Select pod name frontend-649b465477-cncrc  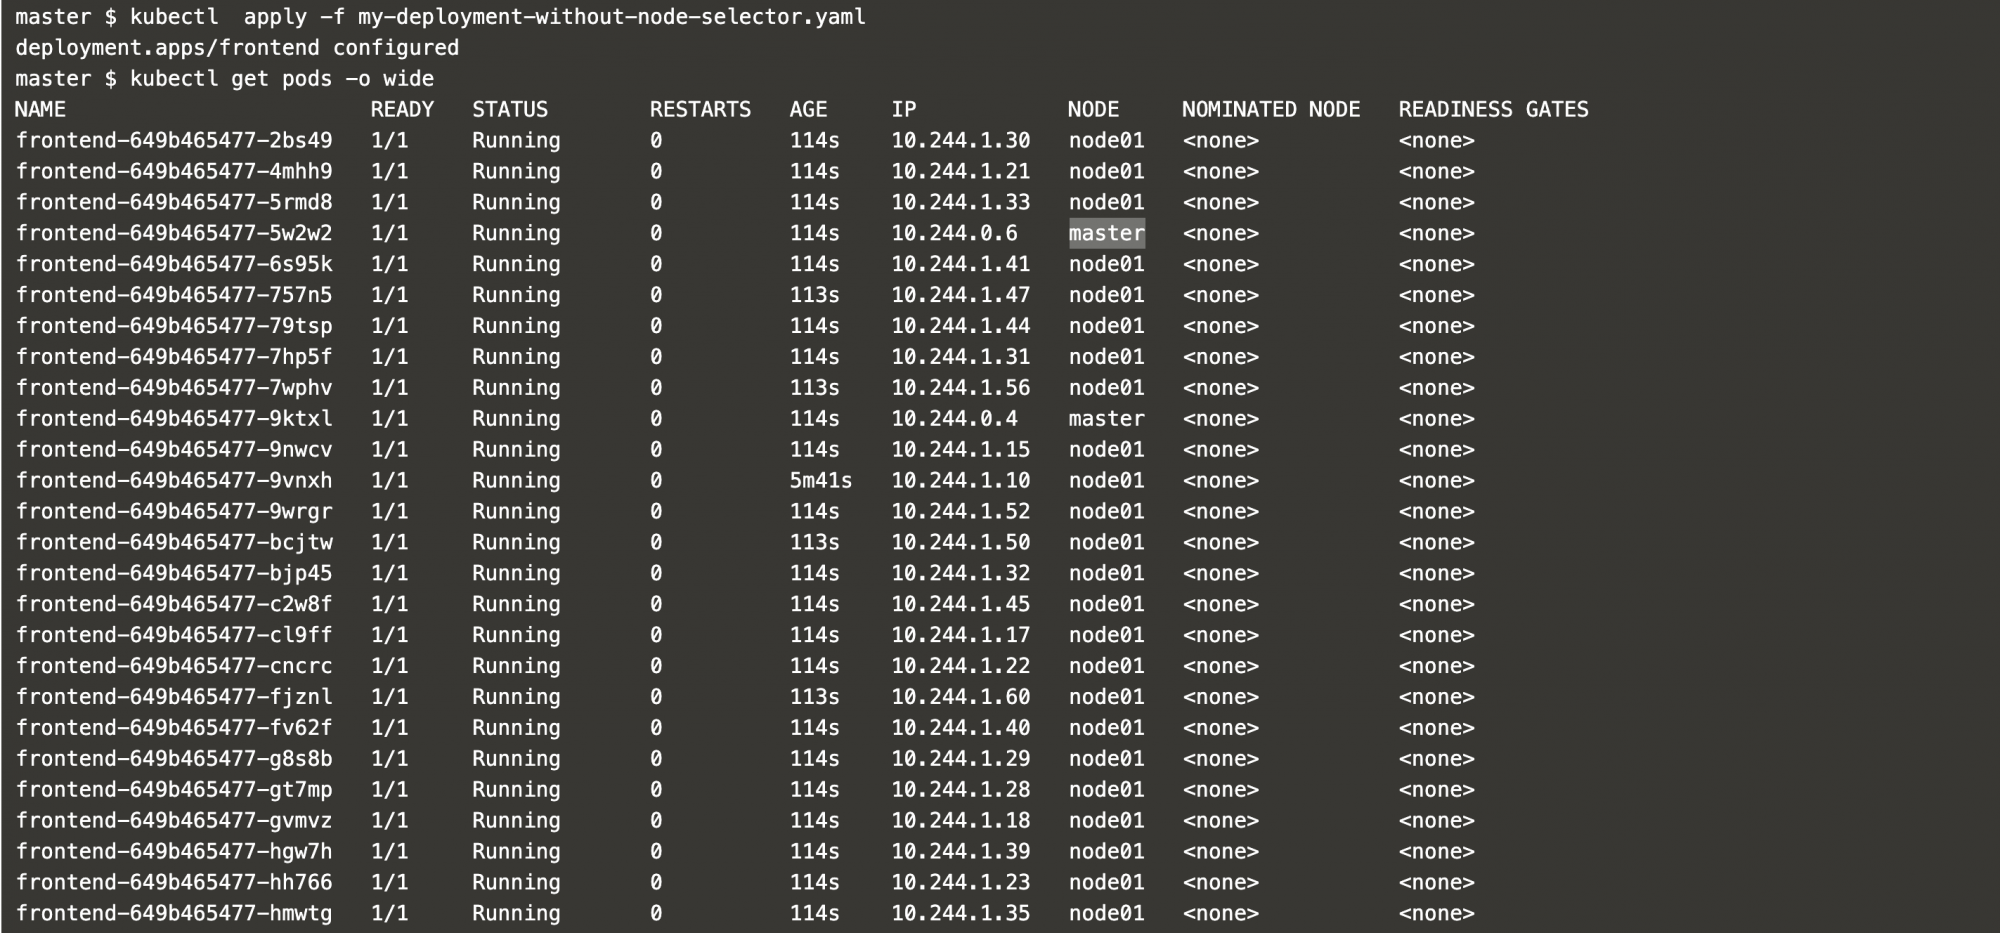(174, 666)
